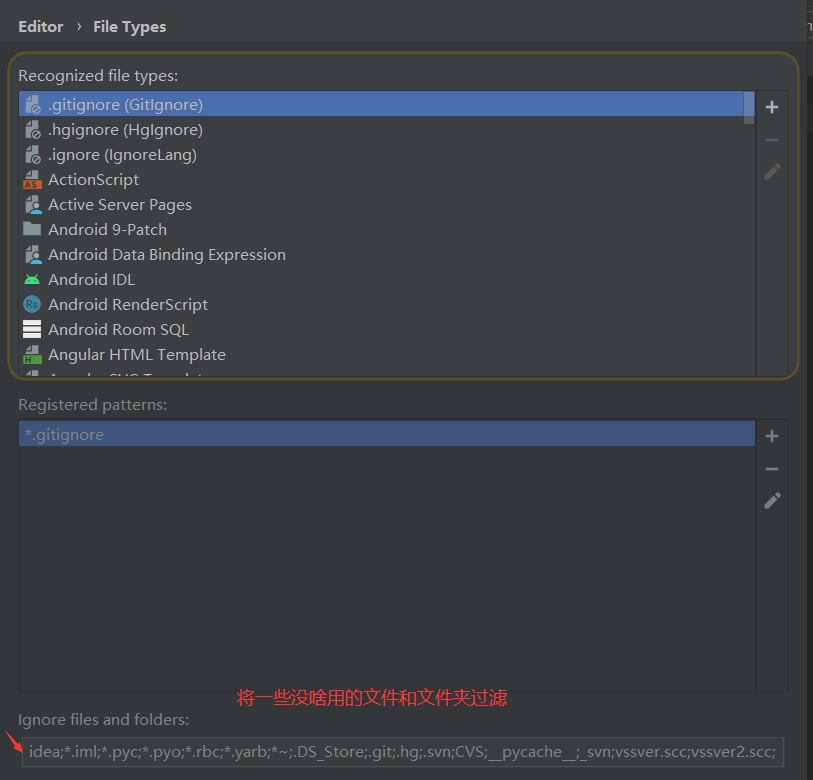Remove the selected registered pattern
The width and height of the screenshot is (813, 780).
pyautogui.click(x=772, y=469)
